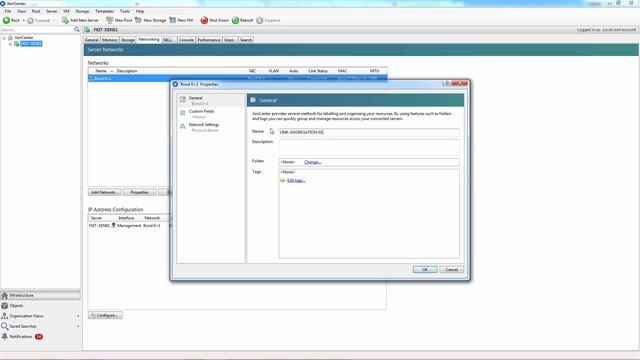Switch to the Users tab
The image size is (640, 360).
[229, 40]
